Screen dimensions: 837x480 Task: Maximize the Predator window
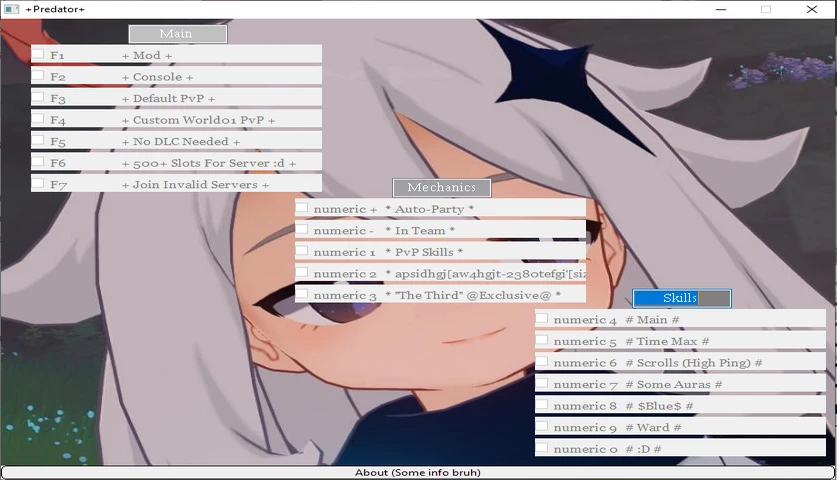point(766,9)
